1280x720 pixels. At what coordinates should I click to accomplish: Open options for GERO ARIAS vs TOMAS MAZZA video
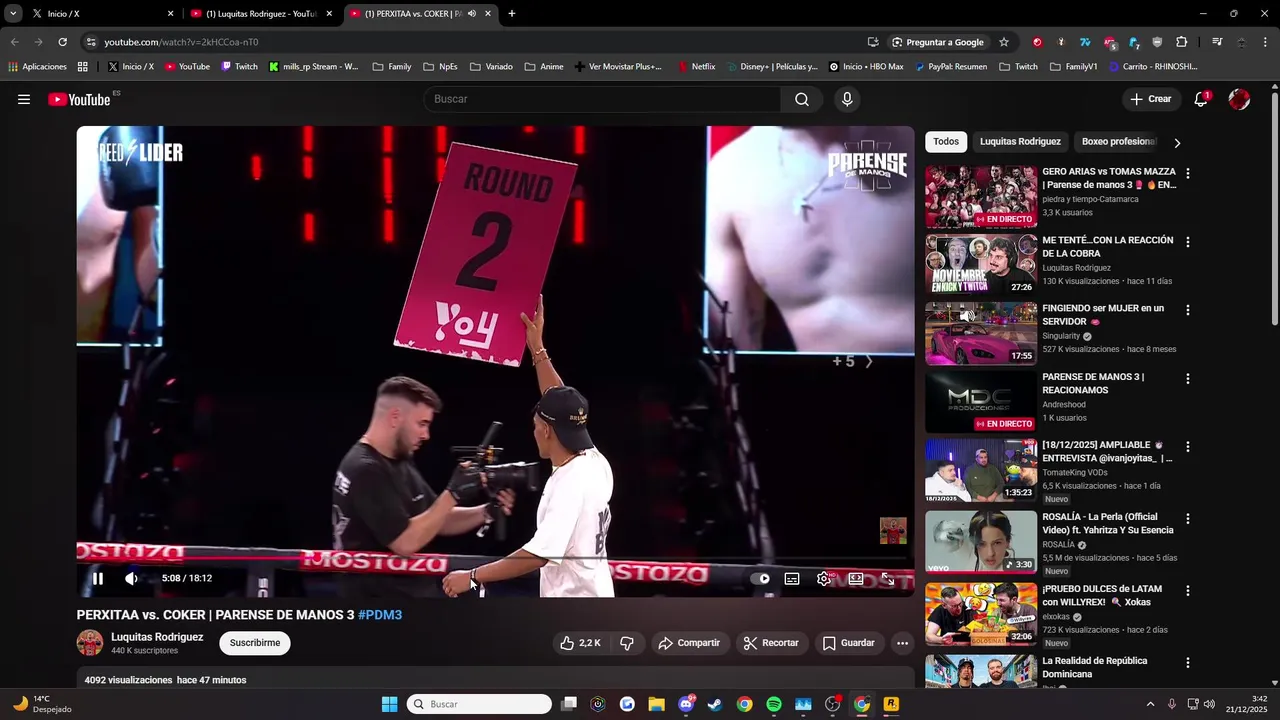(x=1188, y=173)
